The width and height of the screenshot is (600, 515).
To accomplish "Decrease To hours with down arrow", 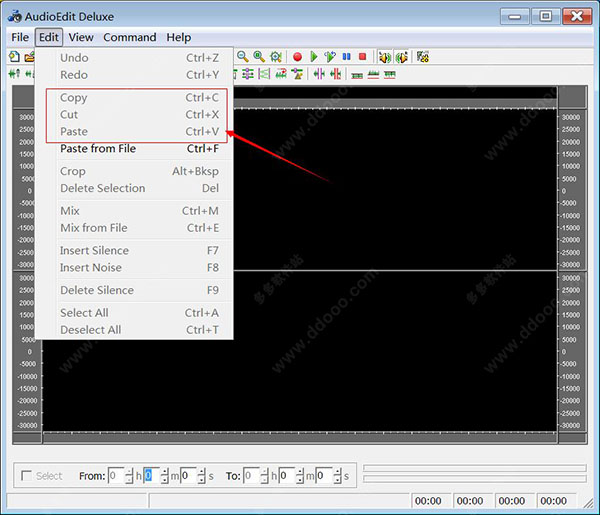I will pos(265,480).
